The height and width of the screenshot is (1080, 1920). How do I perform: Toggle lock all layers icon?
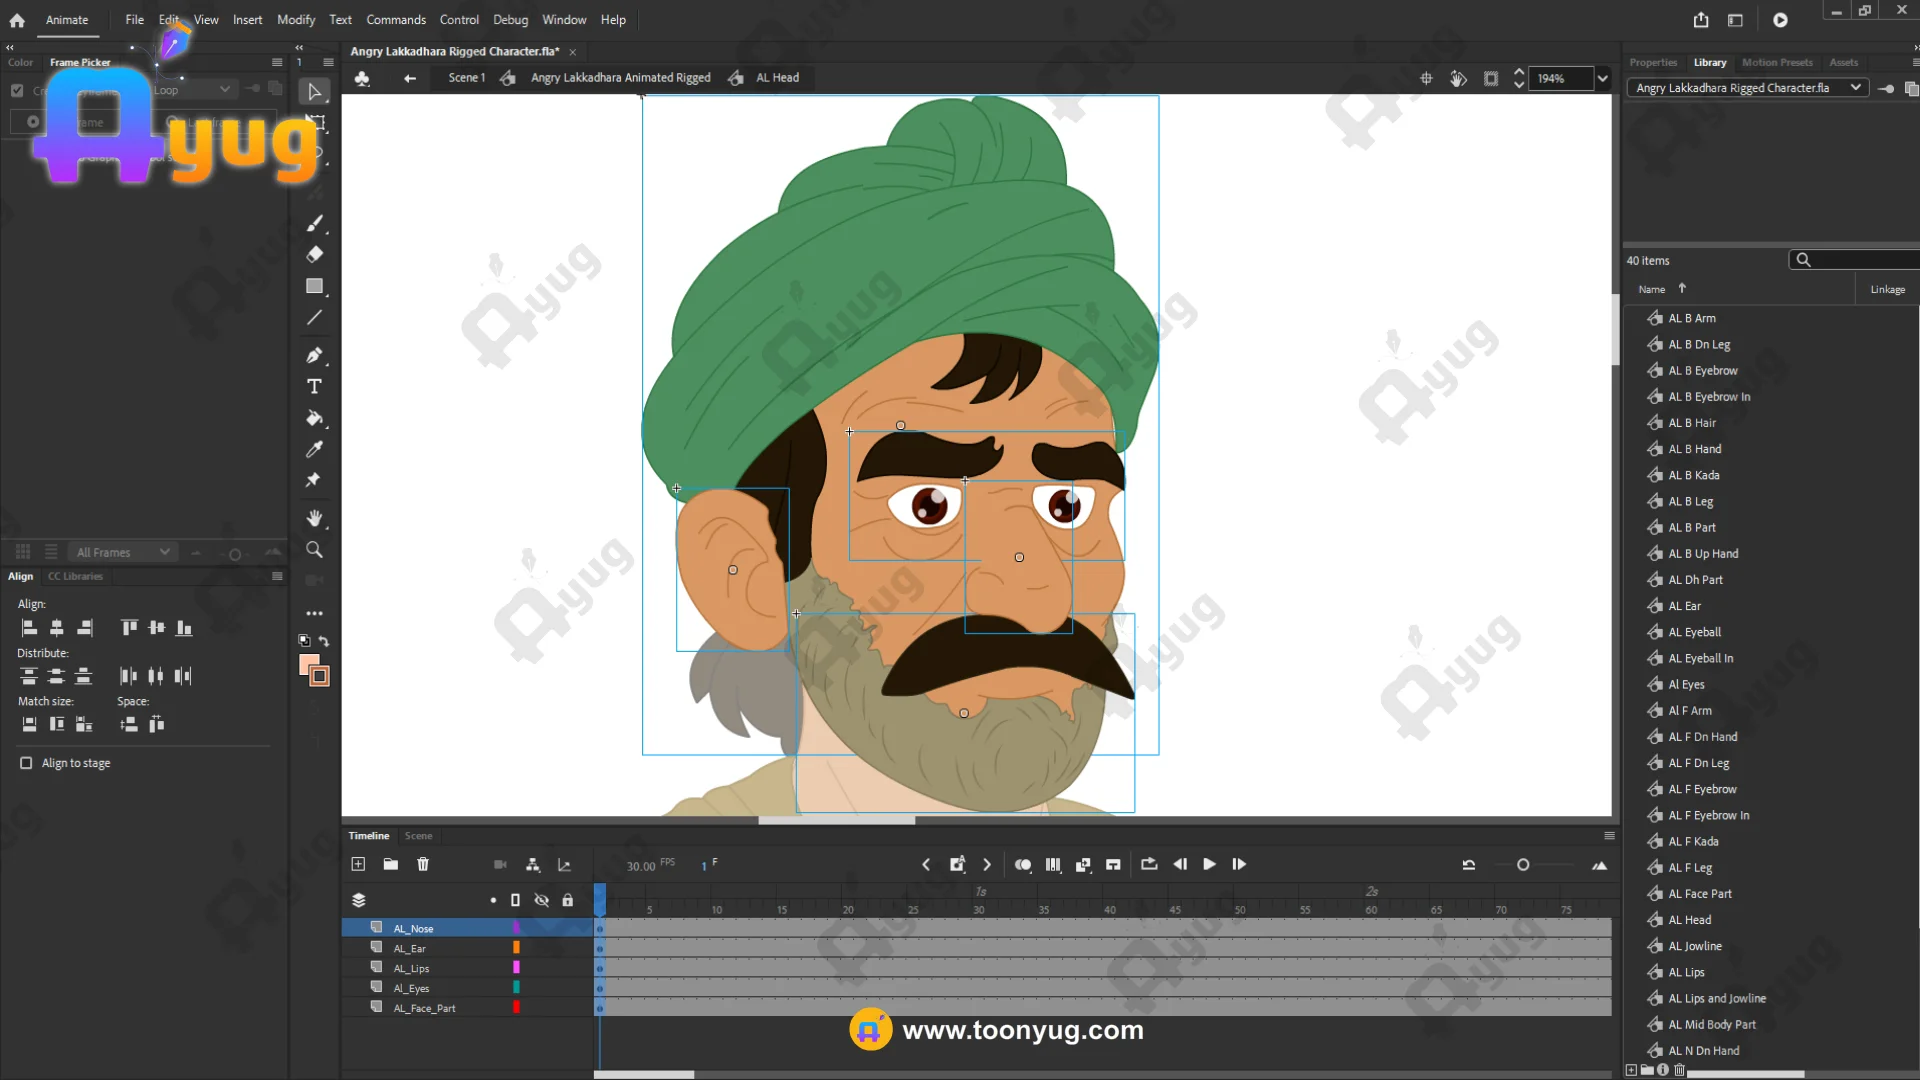(568, 900)
